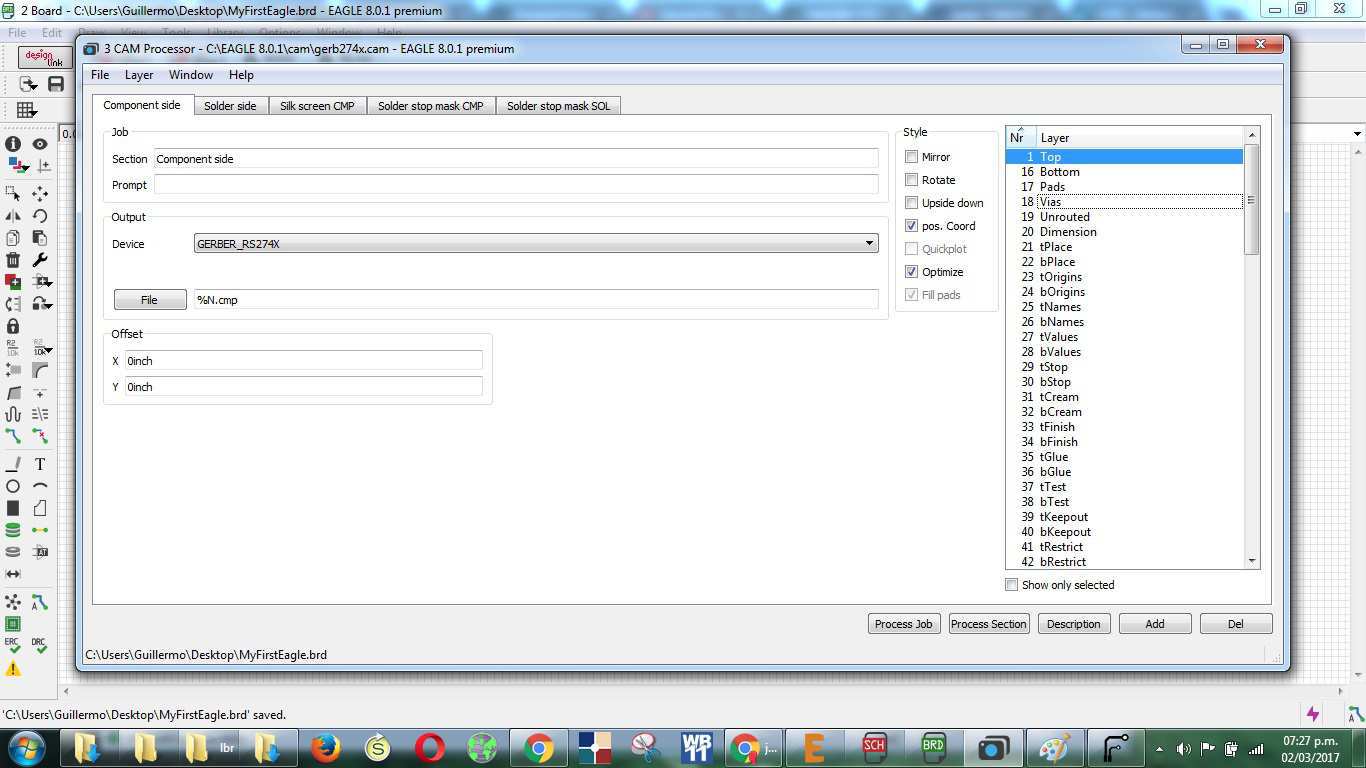Click the Windows Start button
This screenshot has width=1366, height=768.
point(26,748)
